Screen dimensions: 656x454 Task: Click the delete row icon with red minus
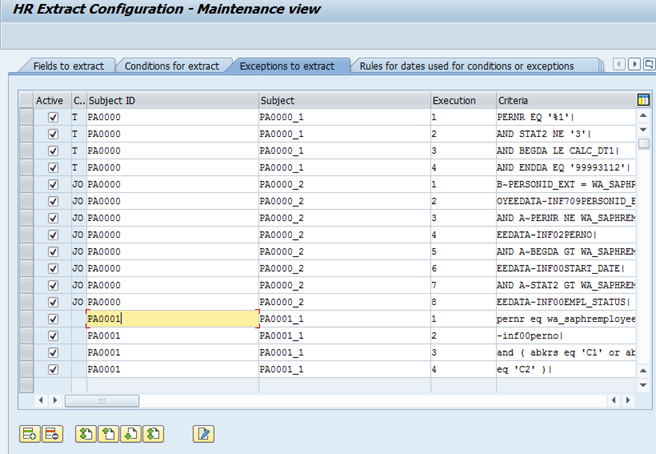[52, 434]
